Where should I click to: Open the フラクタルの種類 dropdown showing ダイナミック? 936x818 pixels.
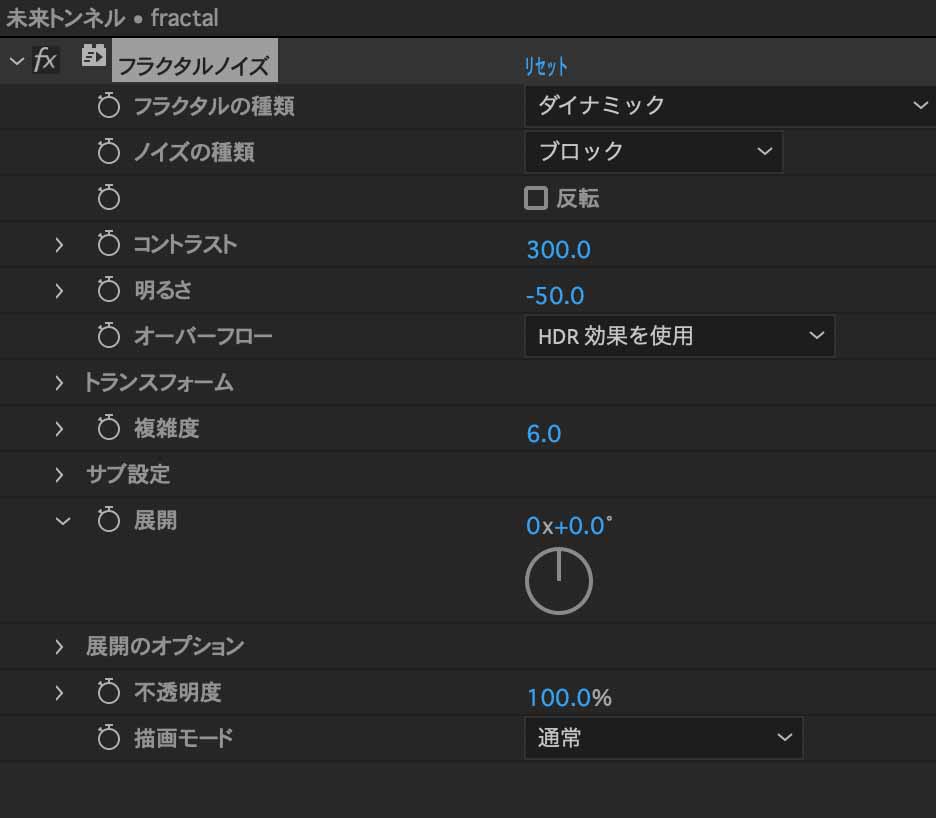click(730, 106)
